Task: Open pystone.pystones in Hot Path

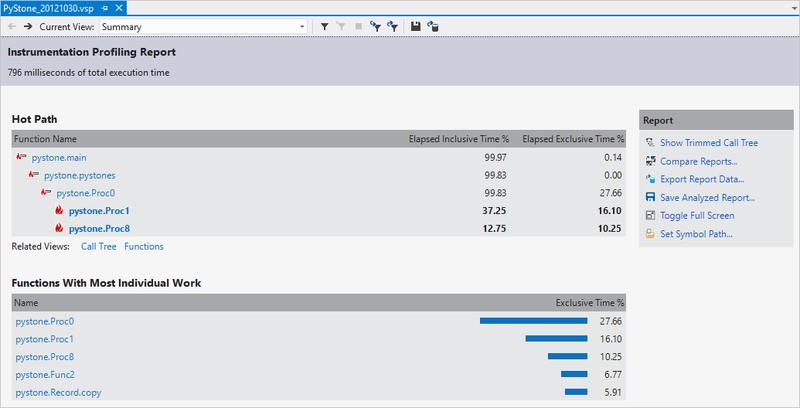Action: pyautogui.click(x=80, y=175)
